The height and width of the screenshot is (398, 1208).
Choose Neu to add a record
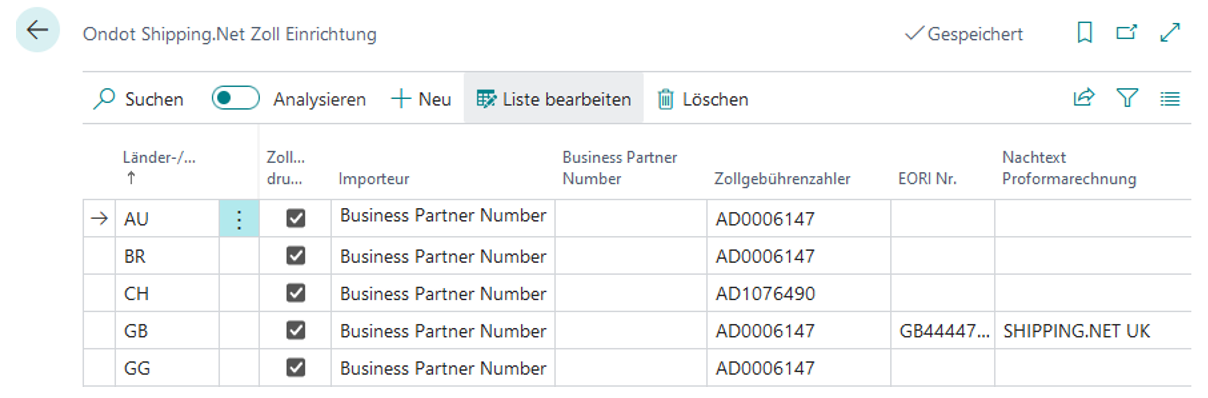[421, 99]
